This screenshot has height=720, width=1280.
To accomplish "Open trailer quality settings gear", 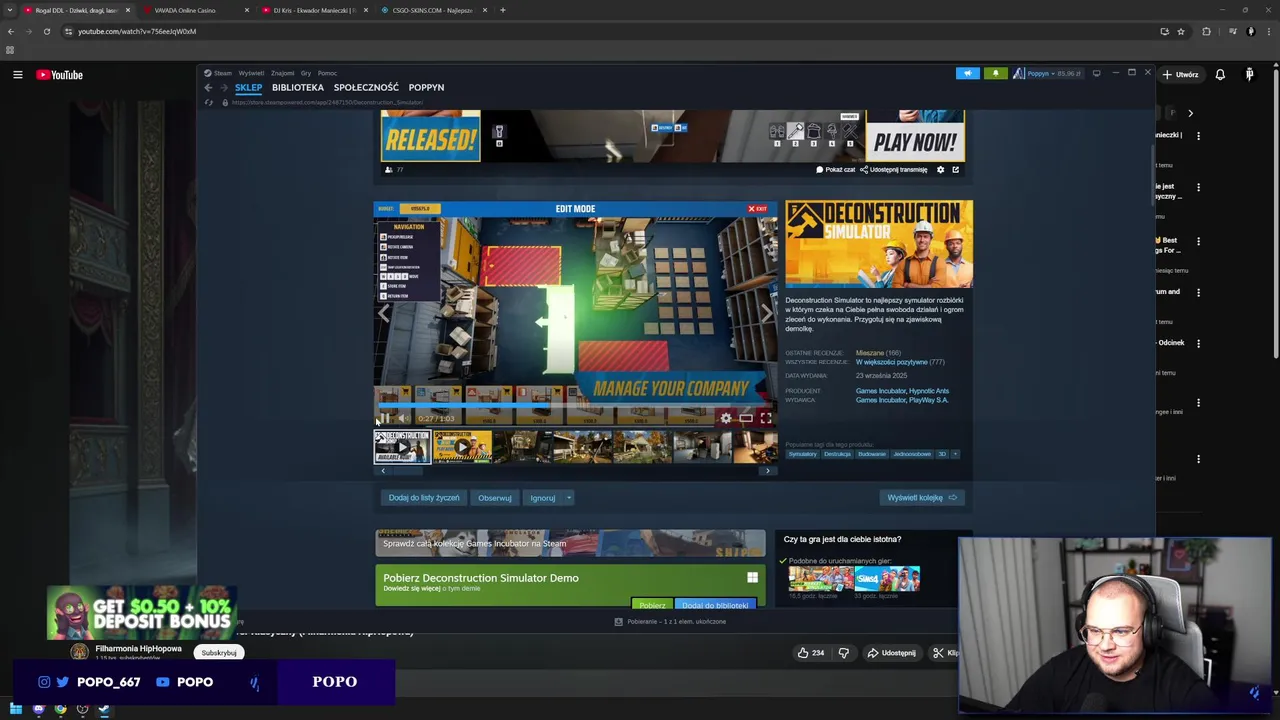I will point(726,418).
